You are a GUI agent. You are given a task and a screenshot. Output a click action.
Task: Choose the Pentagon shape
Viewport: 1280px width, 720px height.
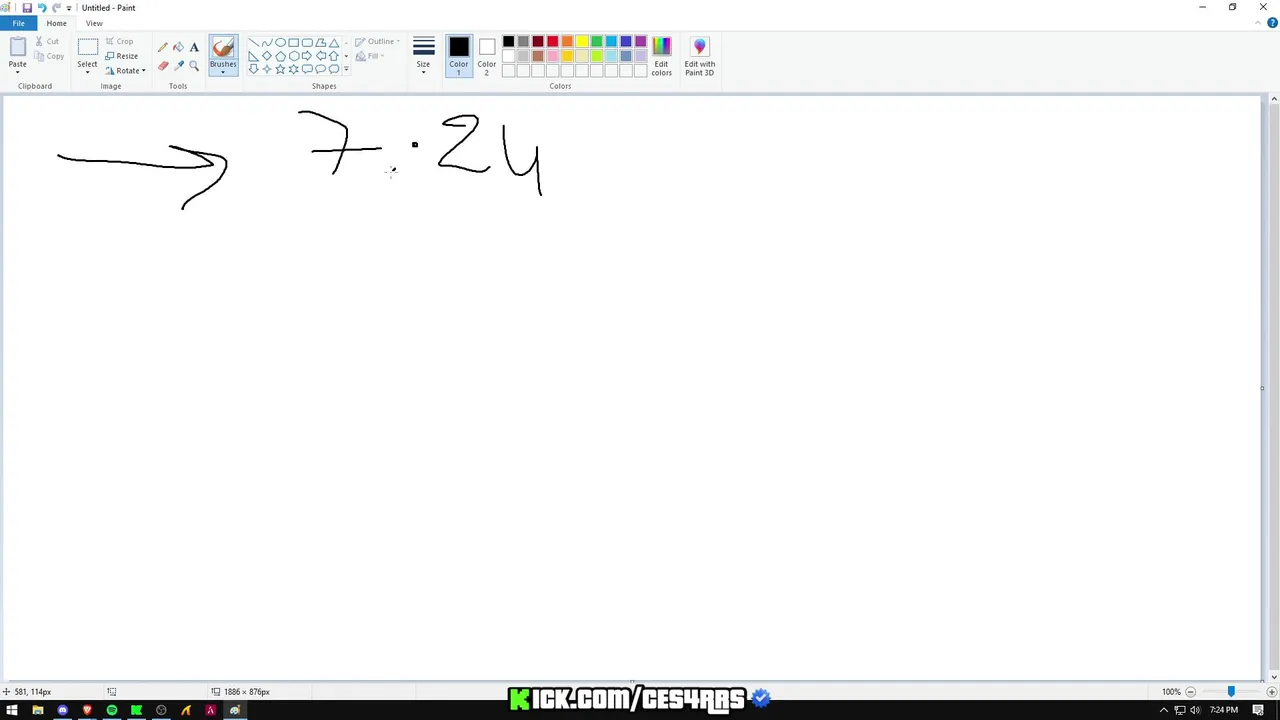(280, 56)
